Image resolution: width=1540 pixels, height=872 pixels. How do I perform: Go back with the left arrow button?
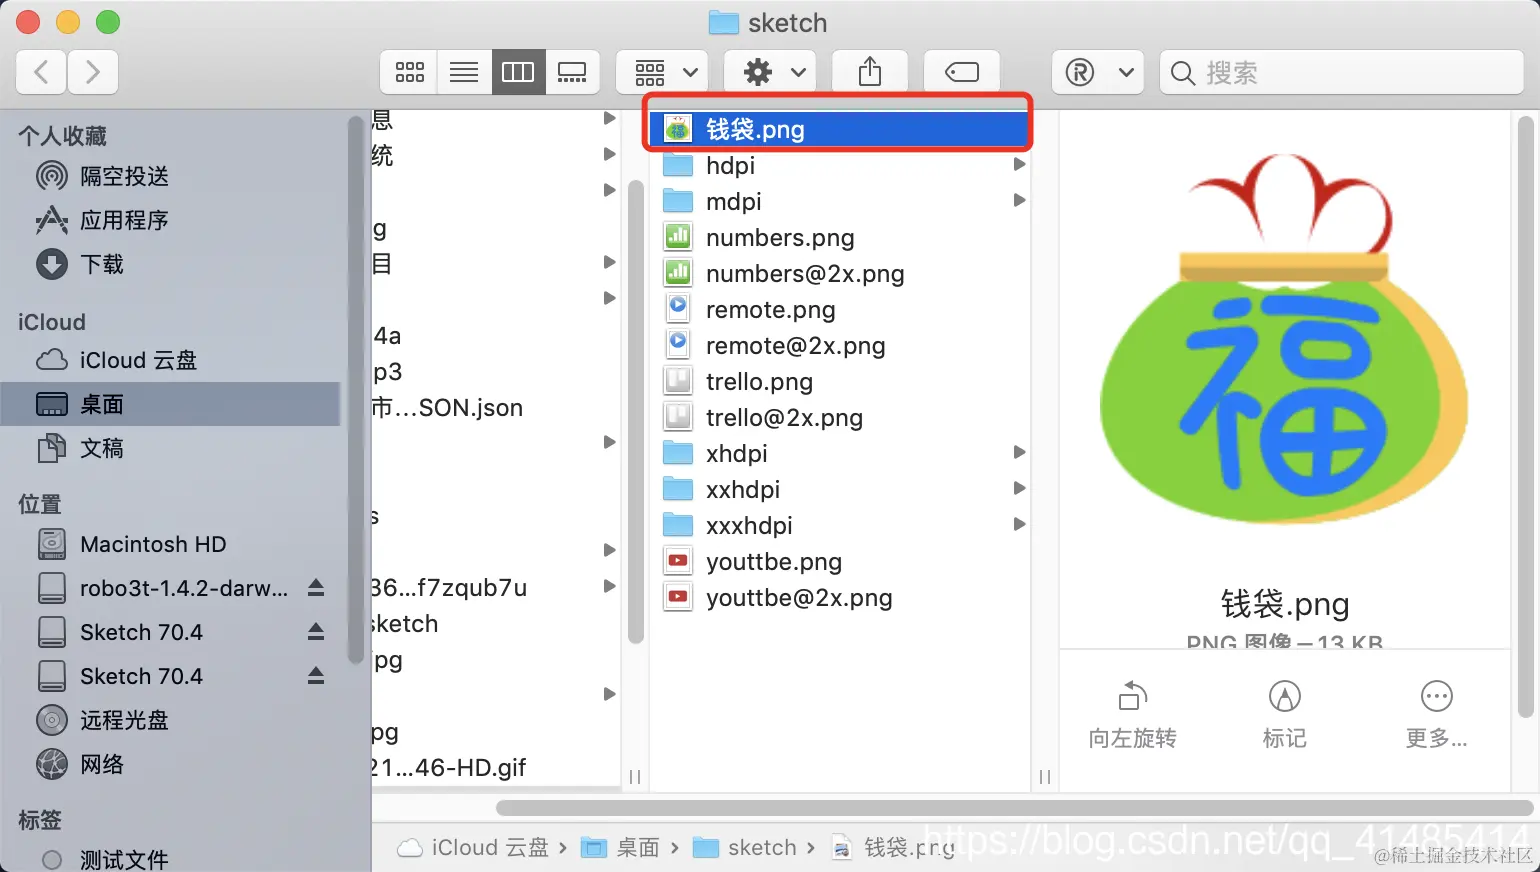(42, 72)
